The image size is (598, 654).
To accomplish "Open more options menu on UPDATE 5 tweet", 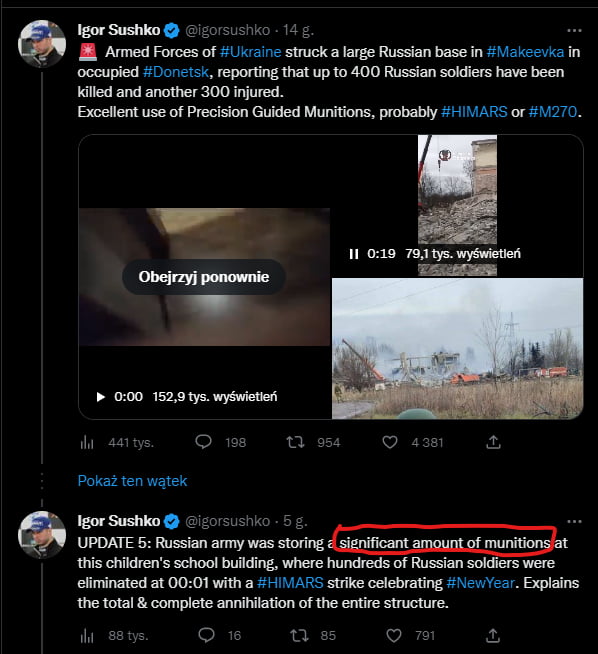I will point(574,521).
